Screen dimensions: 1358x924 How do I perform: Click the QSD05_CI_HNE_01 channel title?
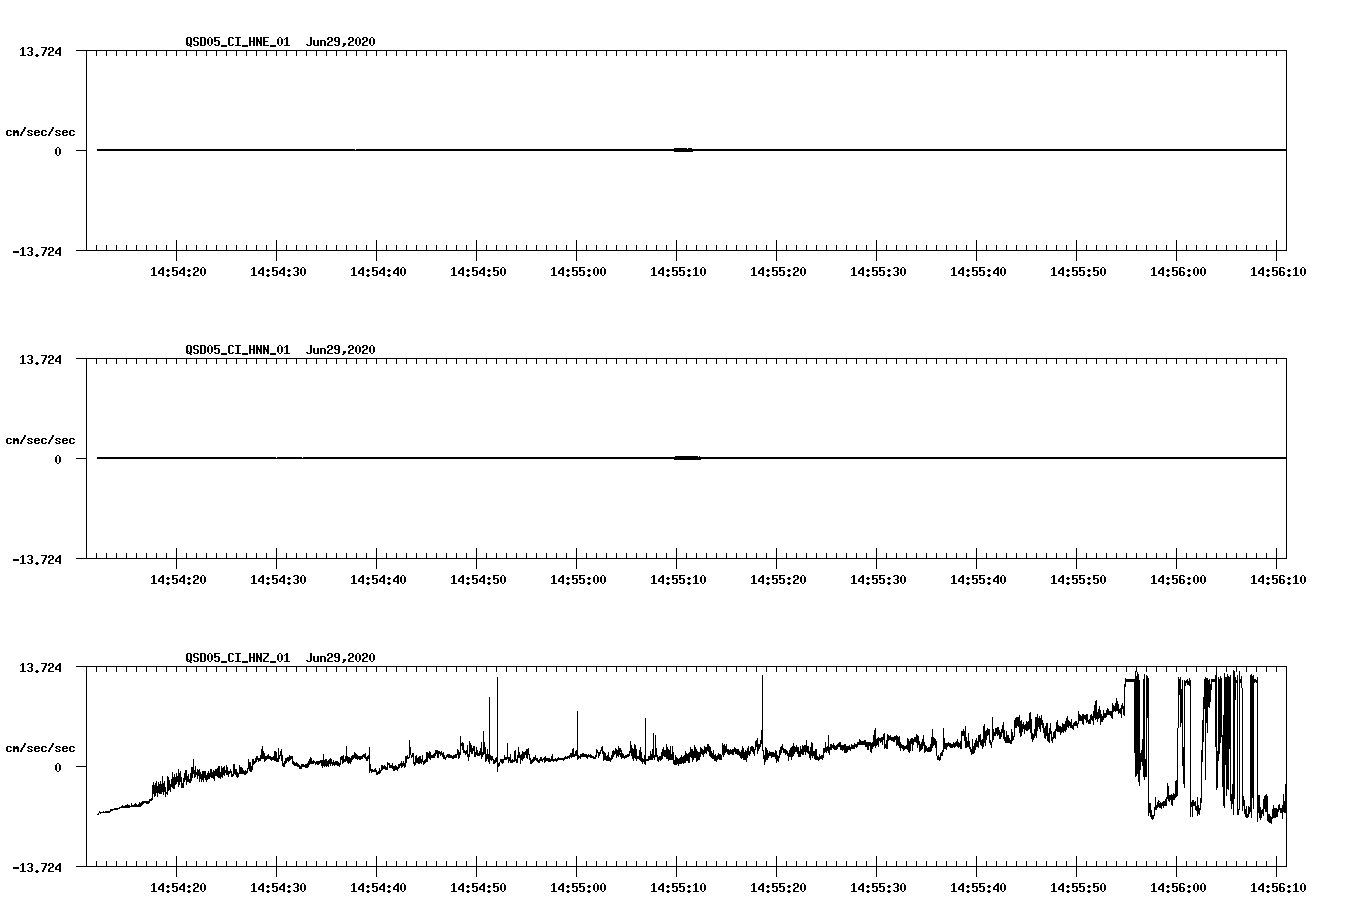pyautogui.click(x=238, y=42)
